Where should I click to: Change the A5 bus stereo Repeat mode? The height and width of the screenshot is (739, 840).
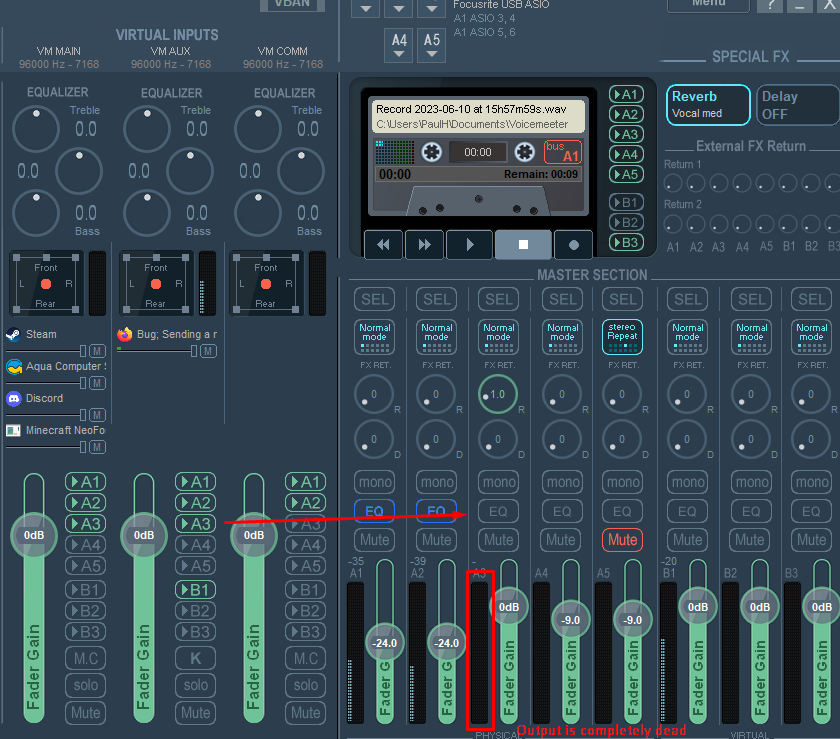[x=622, y=335]
